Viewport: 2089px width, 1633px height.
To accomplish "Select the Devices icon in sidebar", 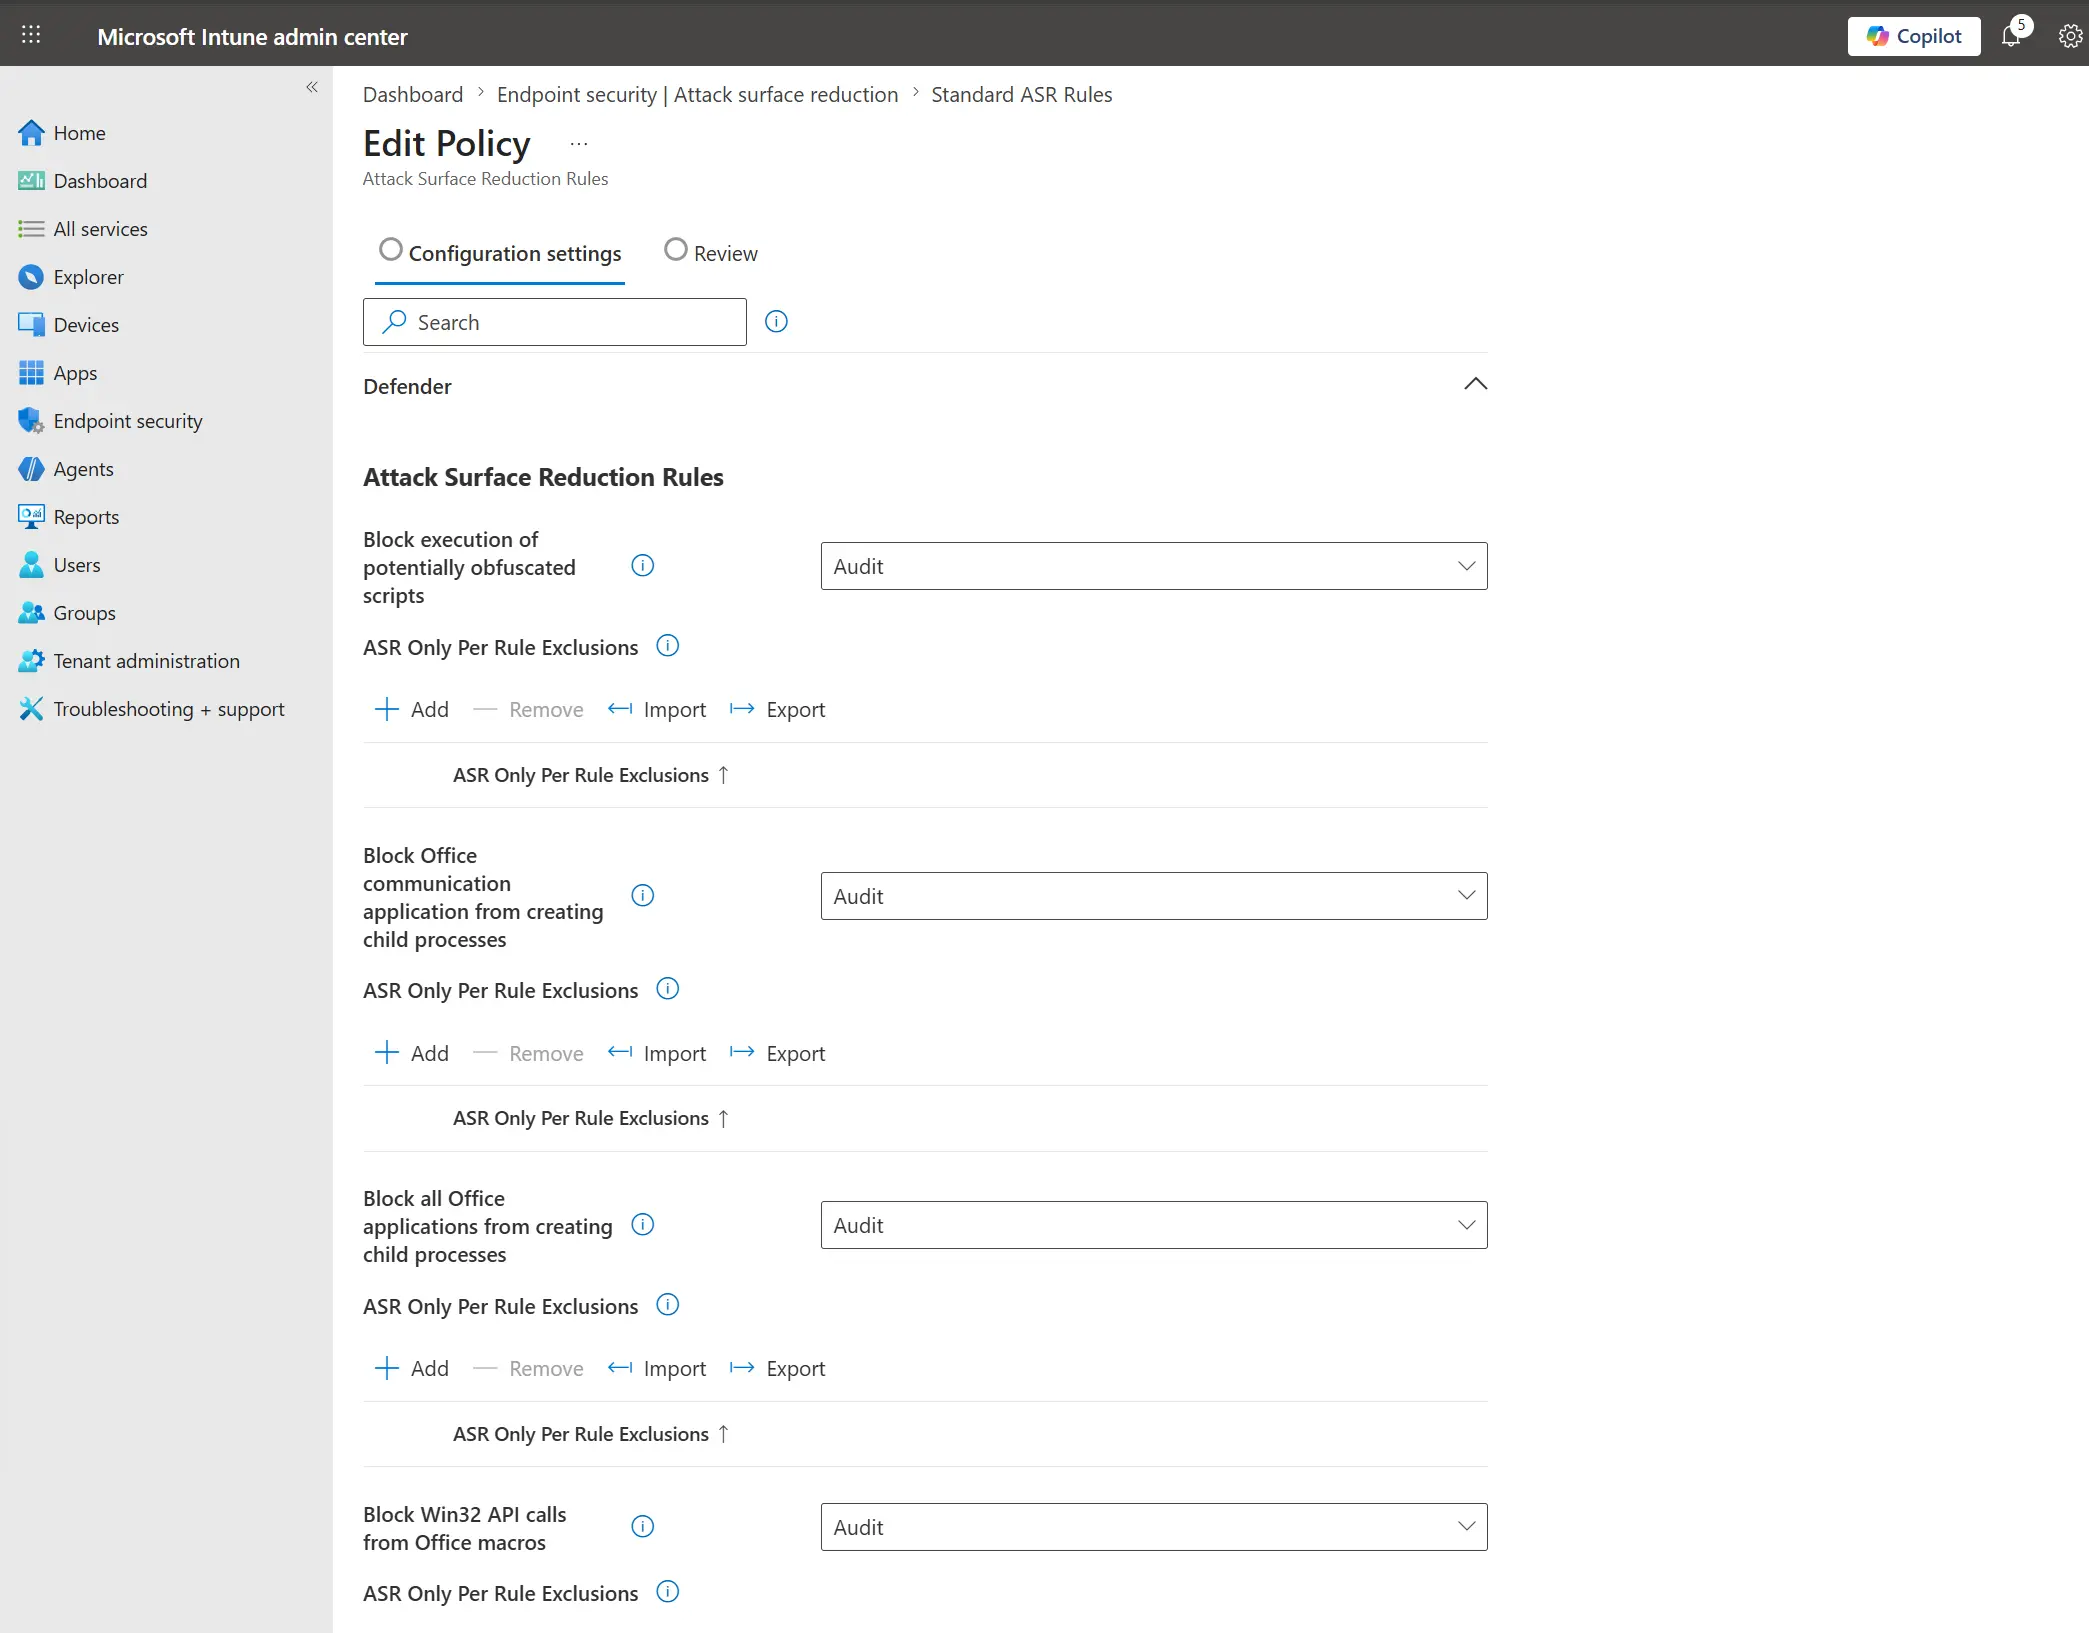I will [31, 324].
